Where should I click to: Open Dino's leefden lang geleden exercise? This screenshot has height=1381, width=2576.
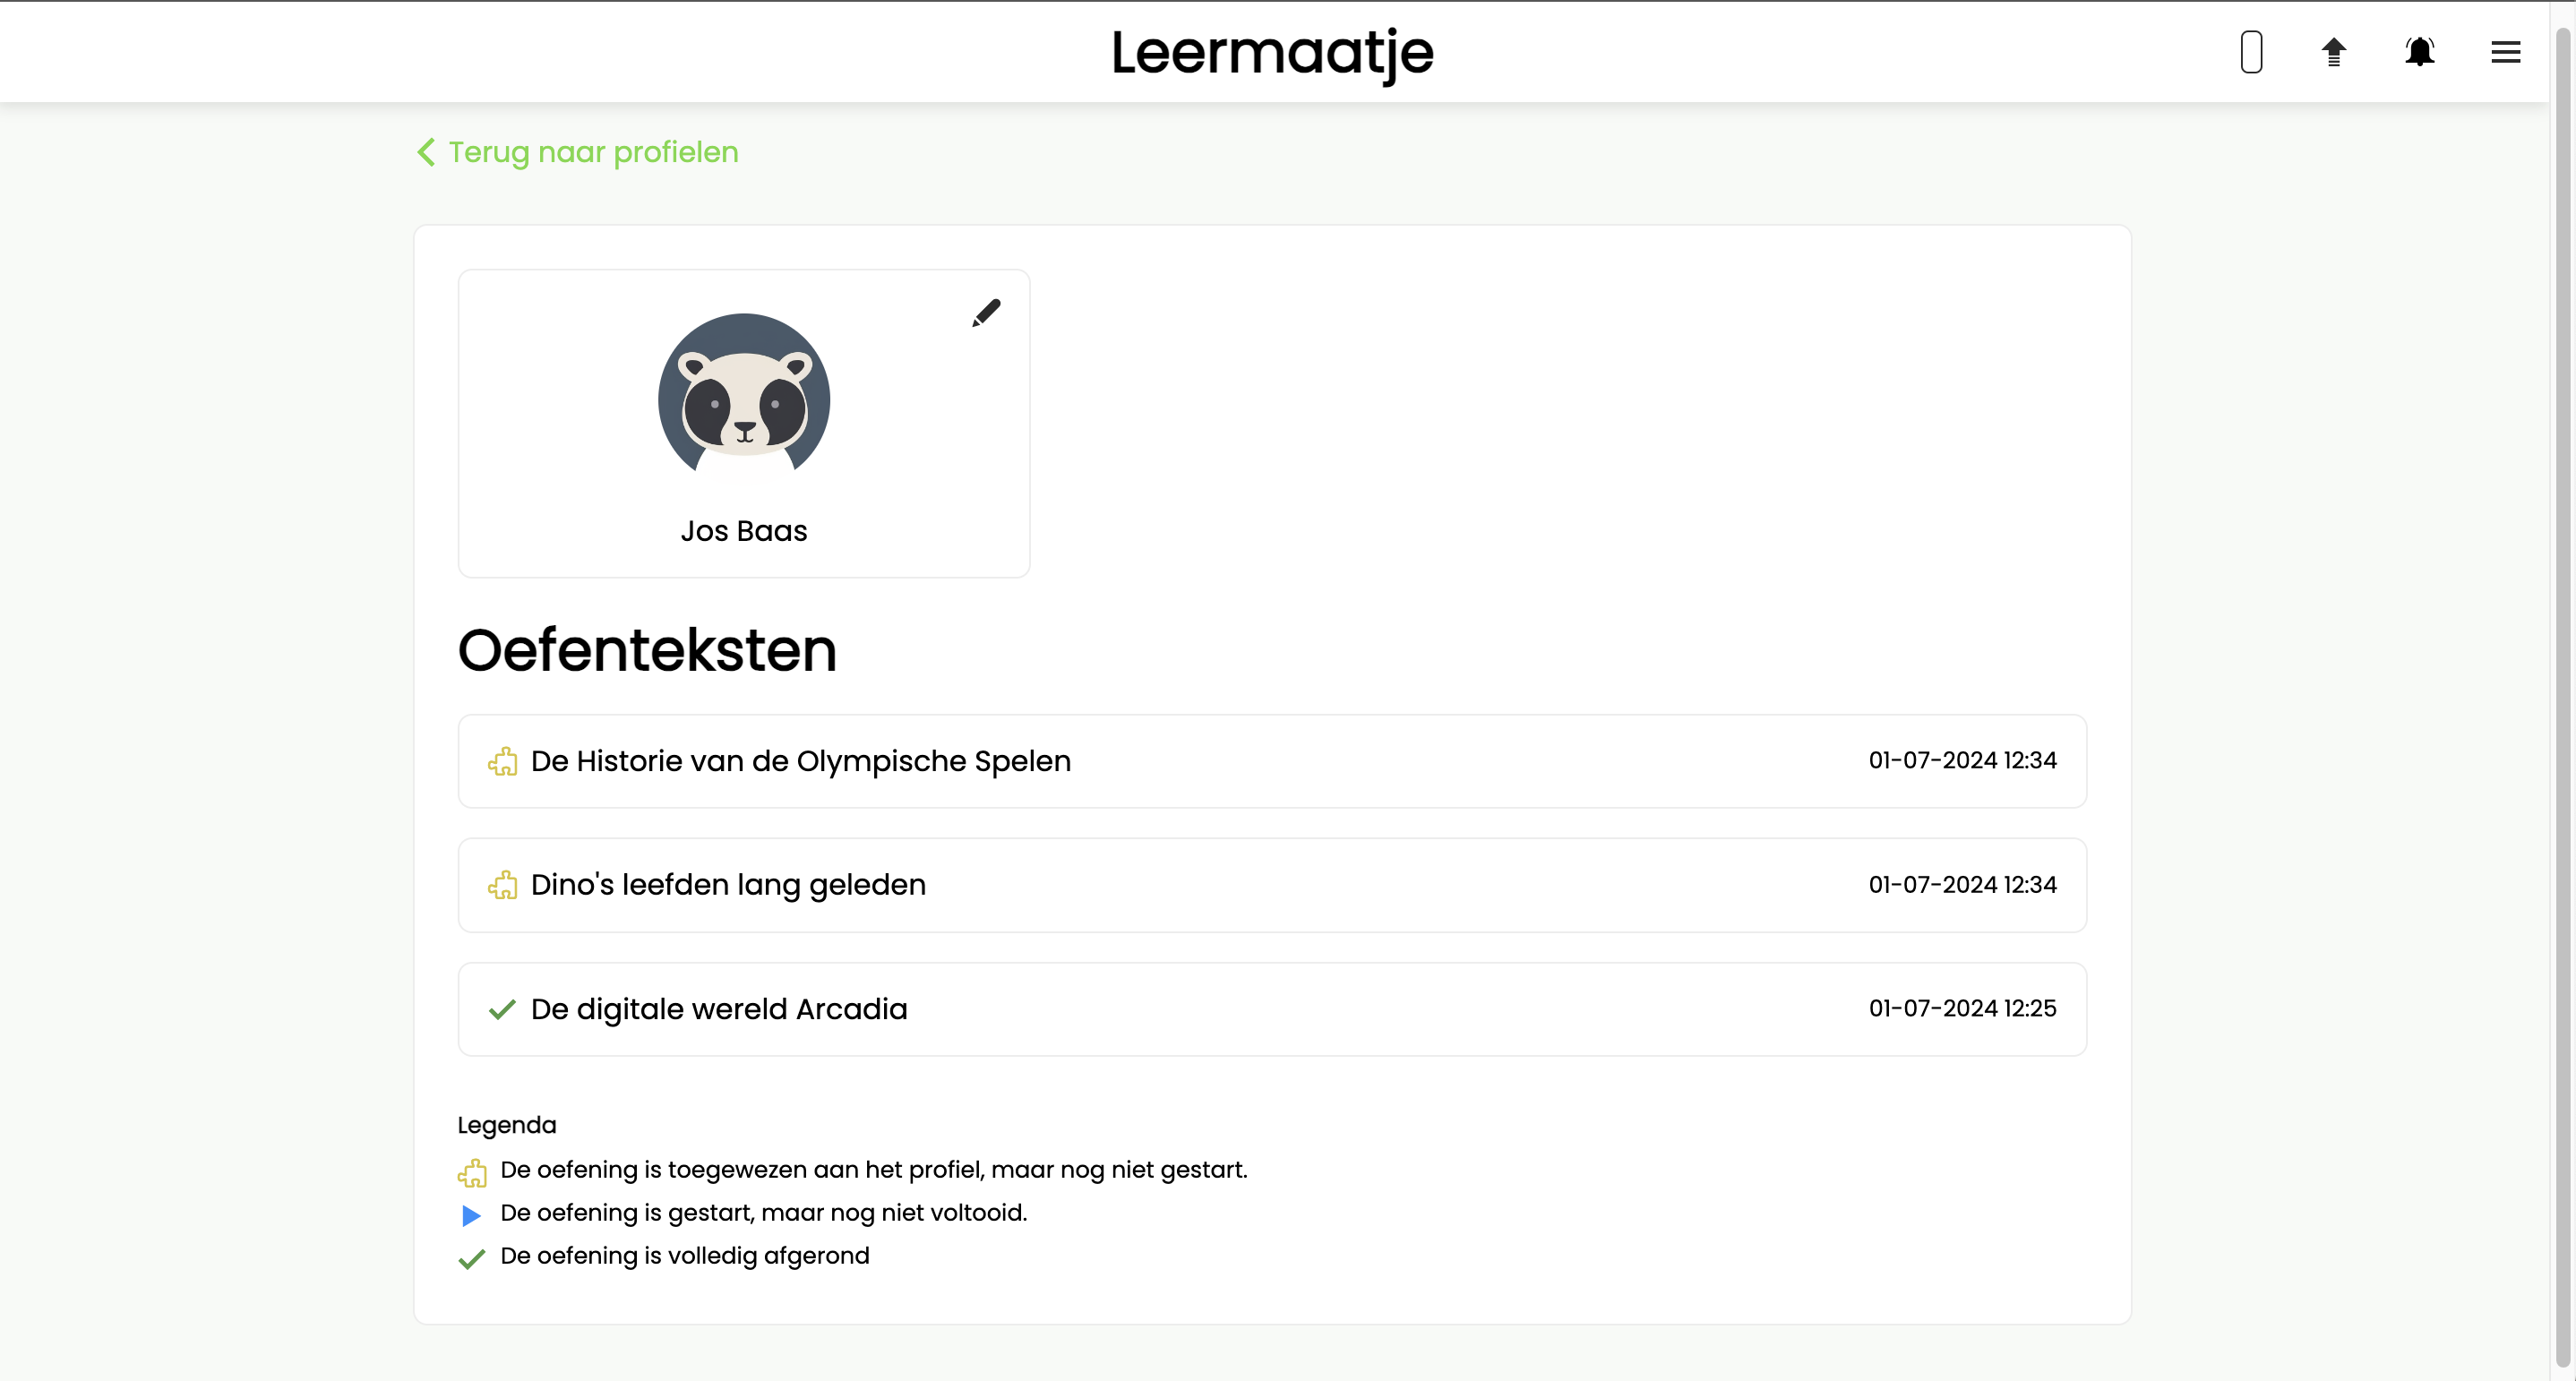tap(728, 885)
